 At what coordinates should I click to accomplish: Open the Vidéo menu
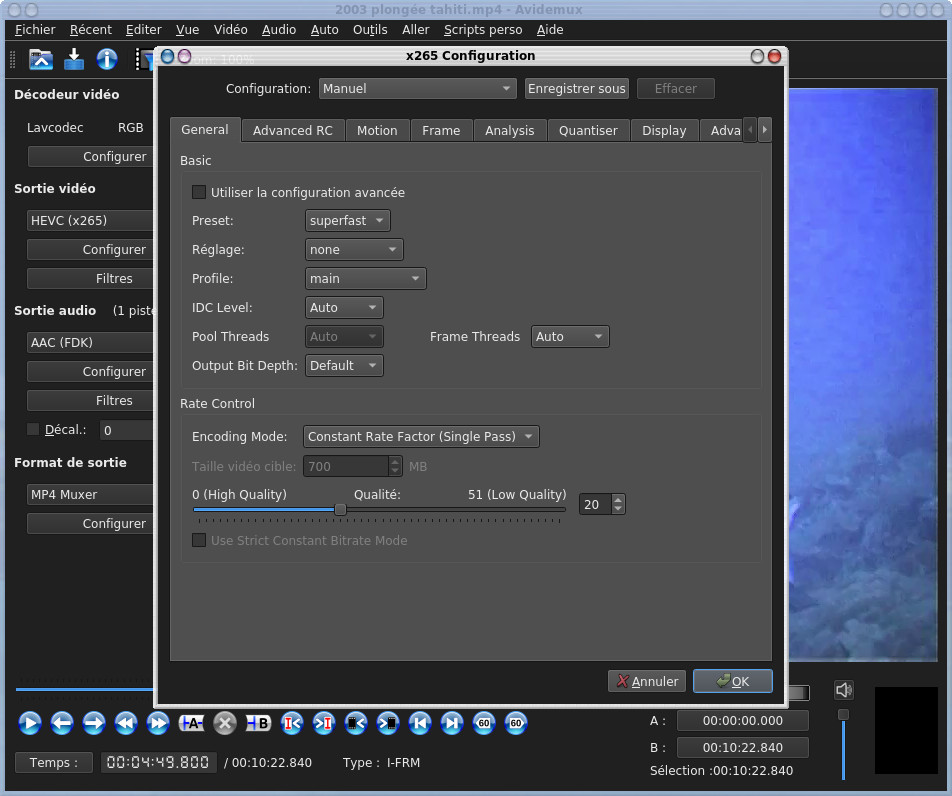tap(230, 30)
